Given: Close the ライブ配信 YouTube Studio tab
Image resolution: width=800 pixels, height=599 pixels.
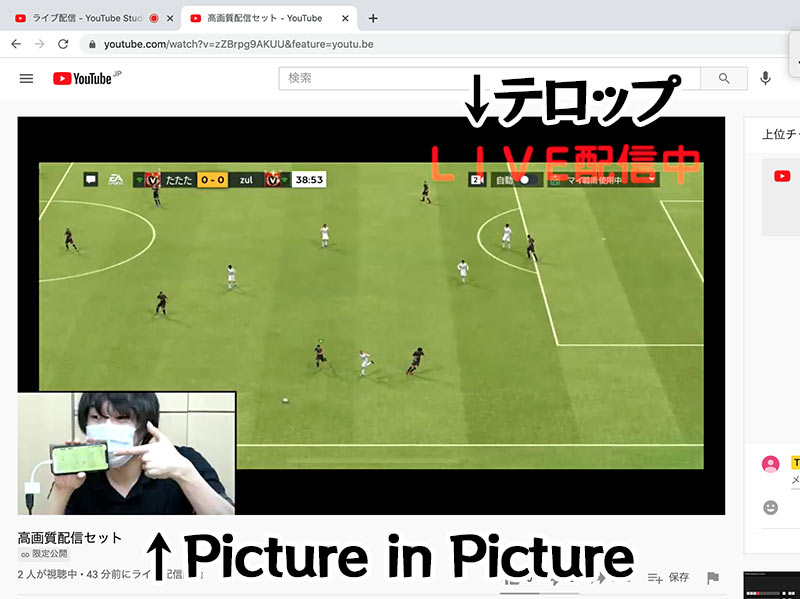Looking at the screenshot, I should point(170,18).
